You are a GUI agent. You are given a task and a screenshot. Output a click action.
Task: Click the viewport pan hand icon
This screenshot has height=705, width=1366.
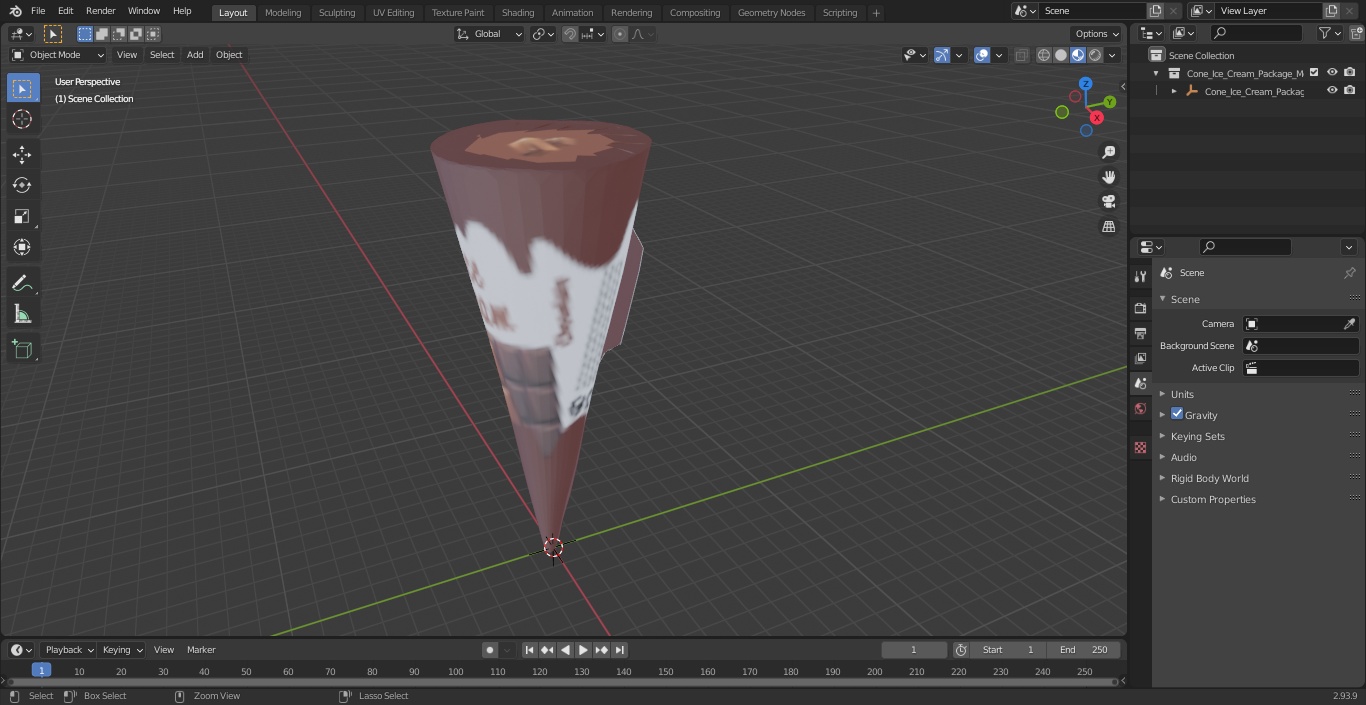click(1108, 177)
